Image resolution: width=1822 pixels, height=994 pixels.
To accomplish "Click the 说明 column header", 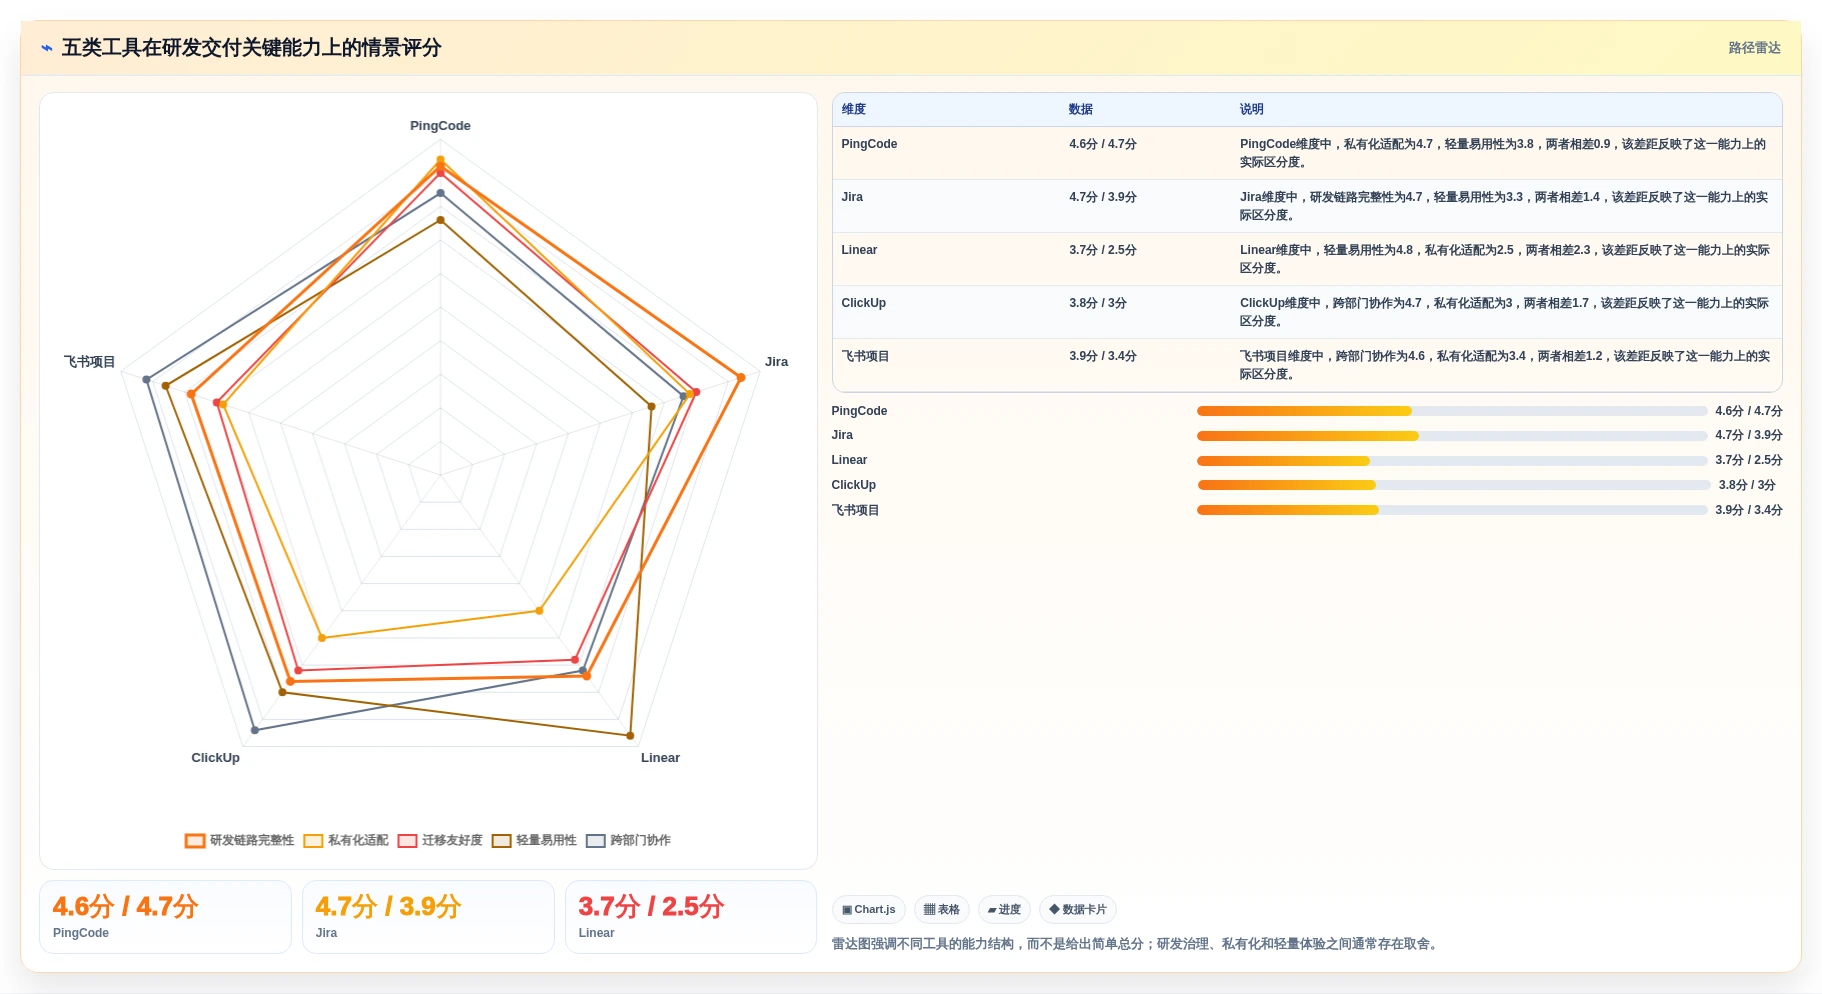I will (1252, 109).
